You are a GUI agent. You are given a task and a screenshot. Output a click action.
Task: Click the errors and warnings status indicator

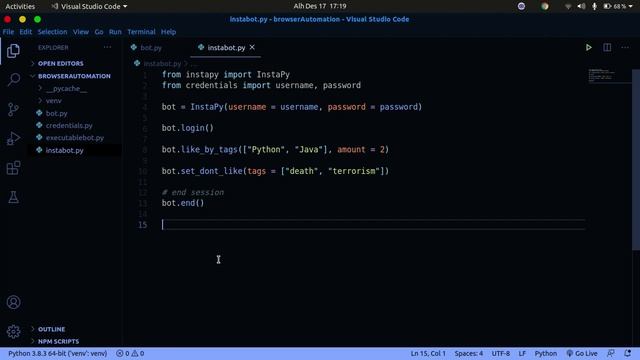pos(130,353)
